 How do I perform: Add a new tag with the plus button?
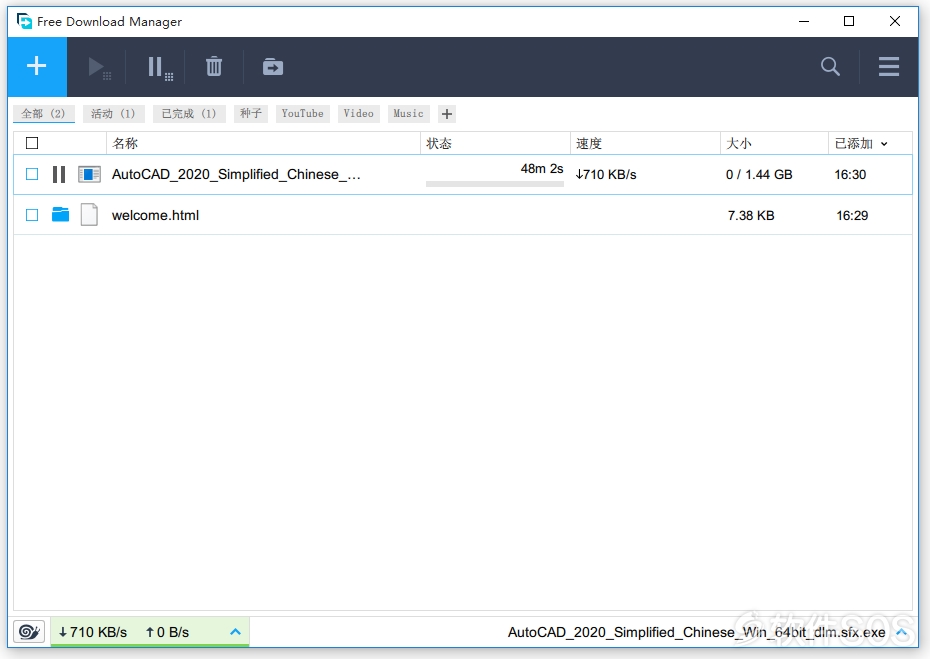tap(447, 114)
